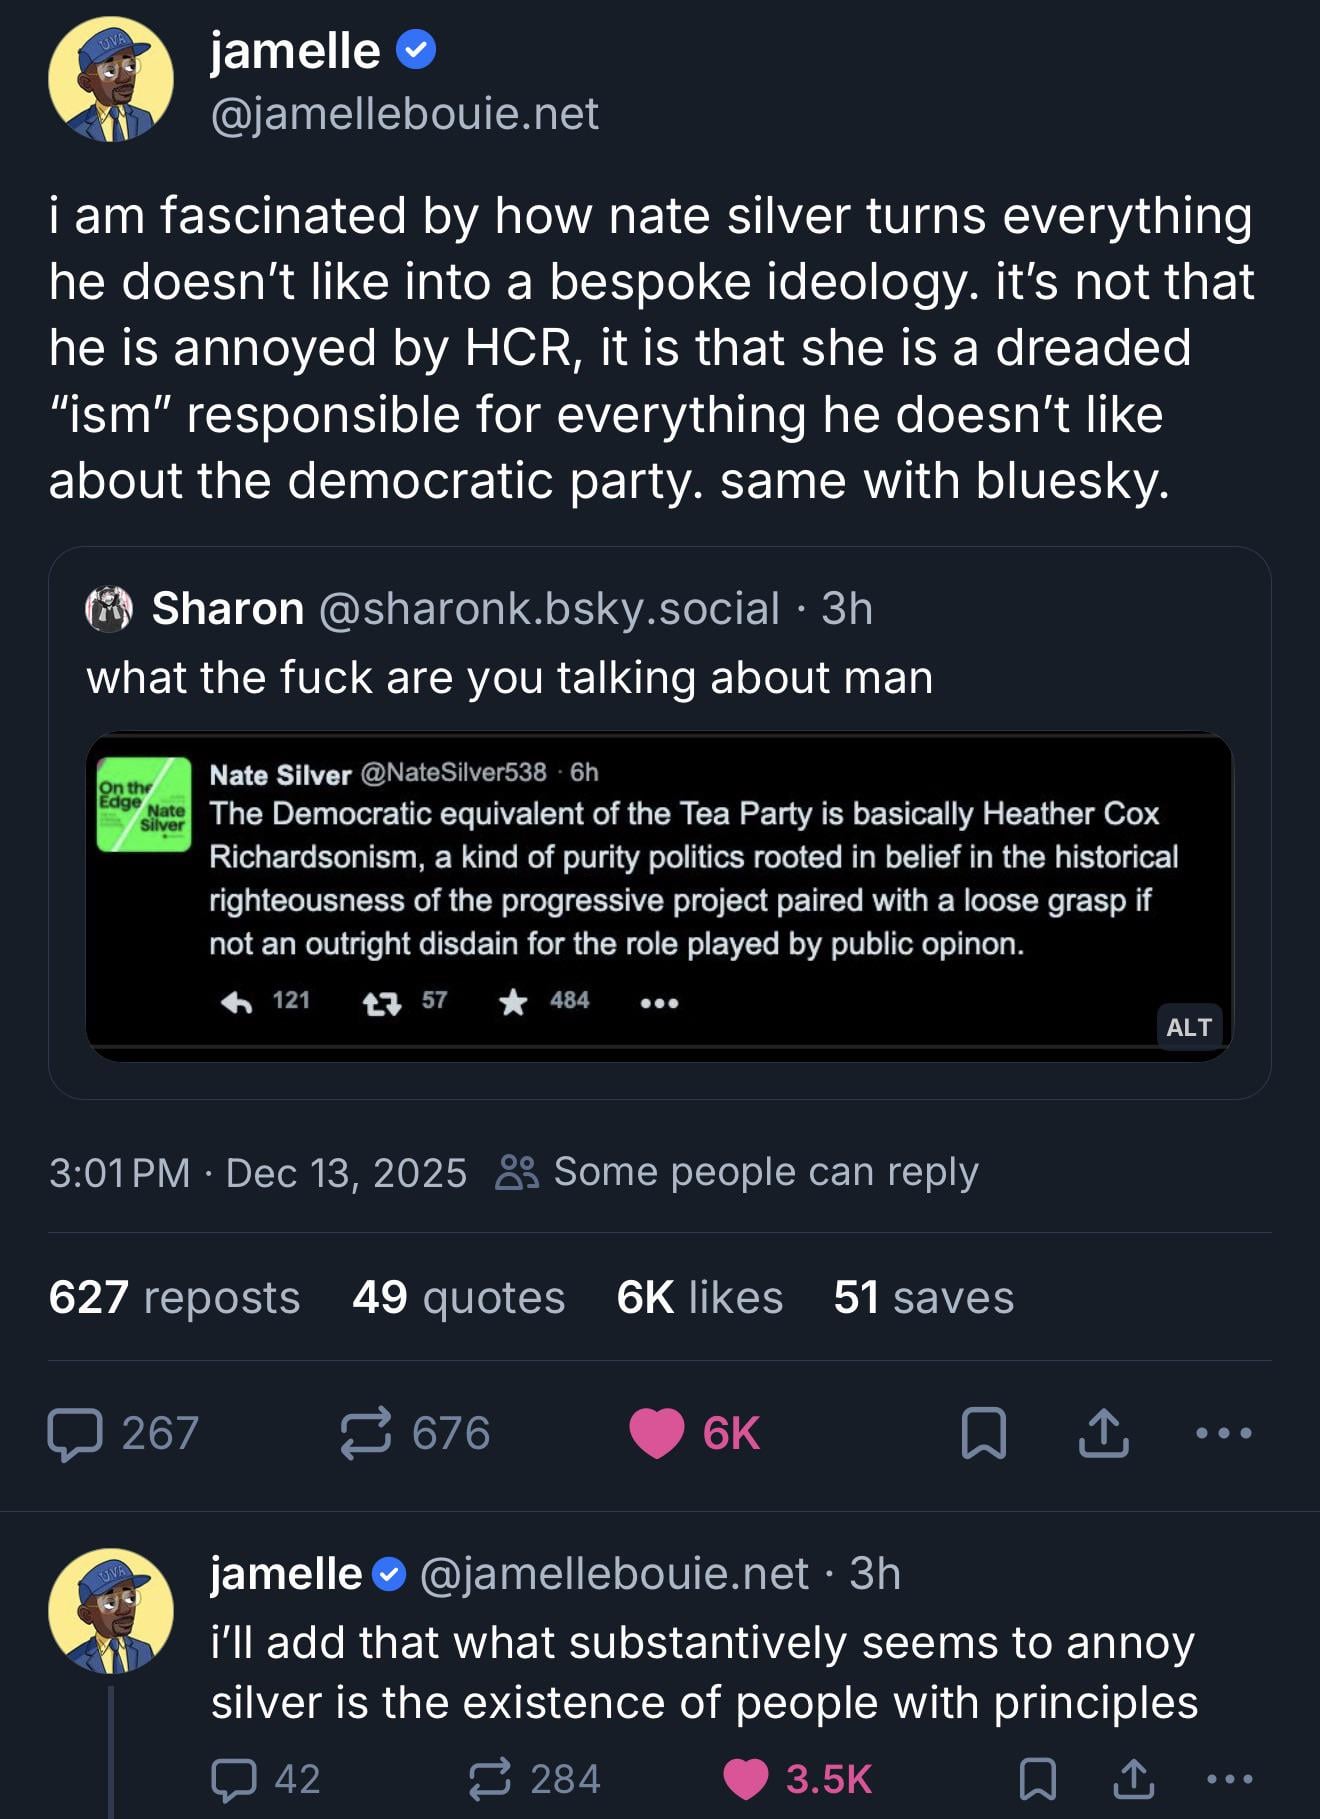The height and width of the screenshot is (1819, 1320).
Task: Open reply icon on main post
Action: coord(75,1434)
